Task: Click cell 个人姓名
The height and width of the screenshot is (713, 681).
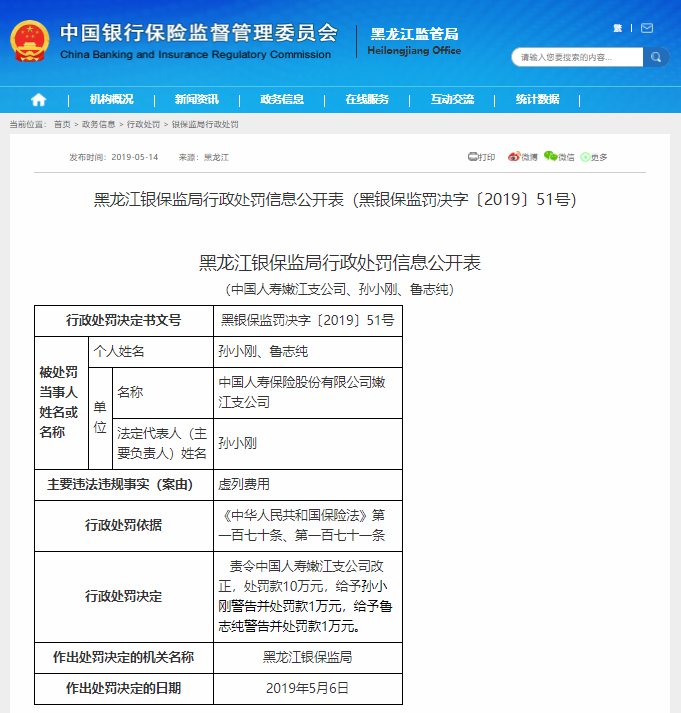Action: [x=151, y=351]
